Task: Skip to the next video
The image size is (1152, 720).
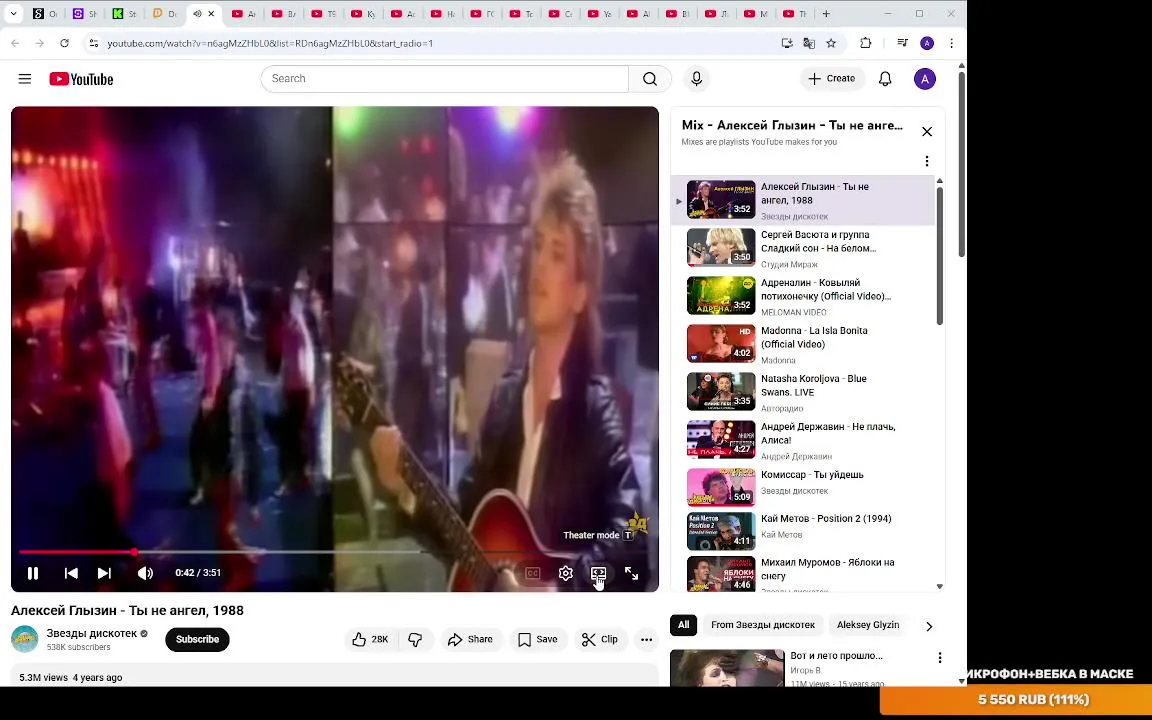Action: click(x=104, y=573)
